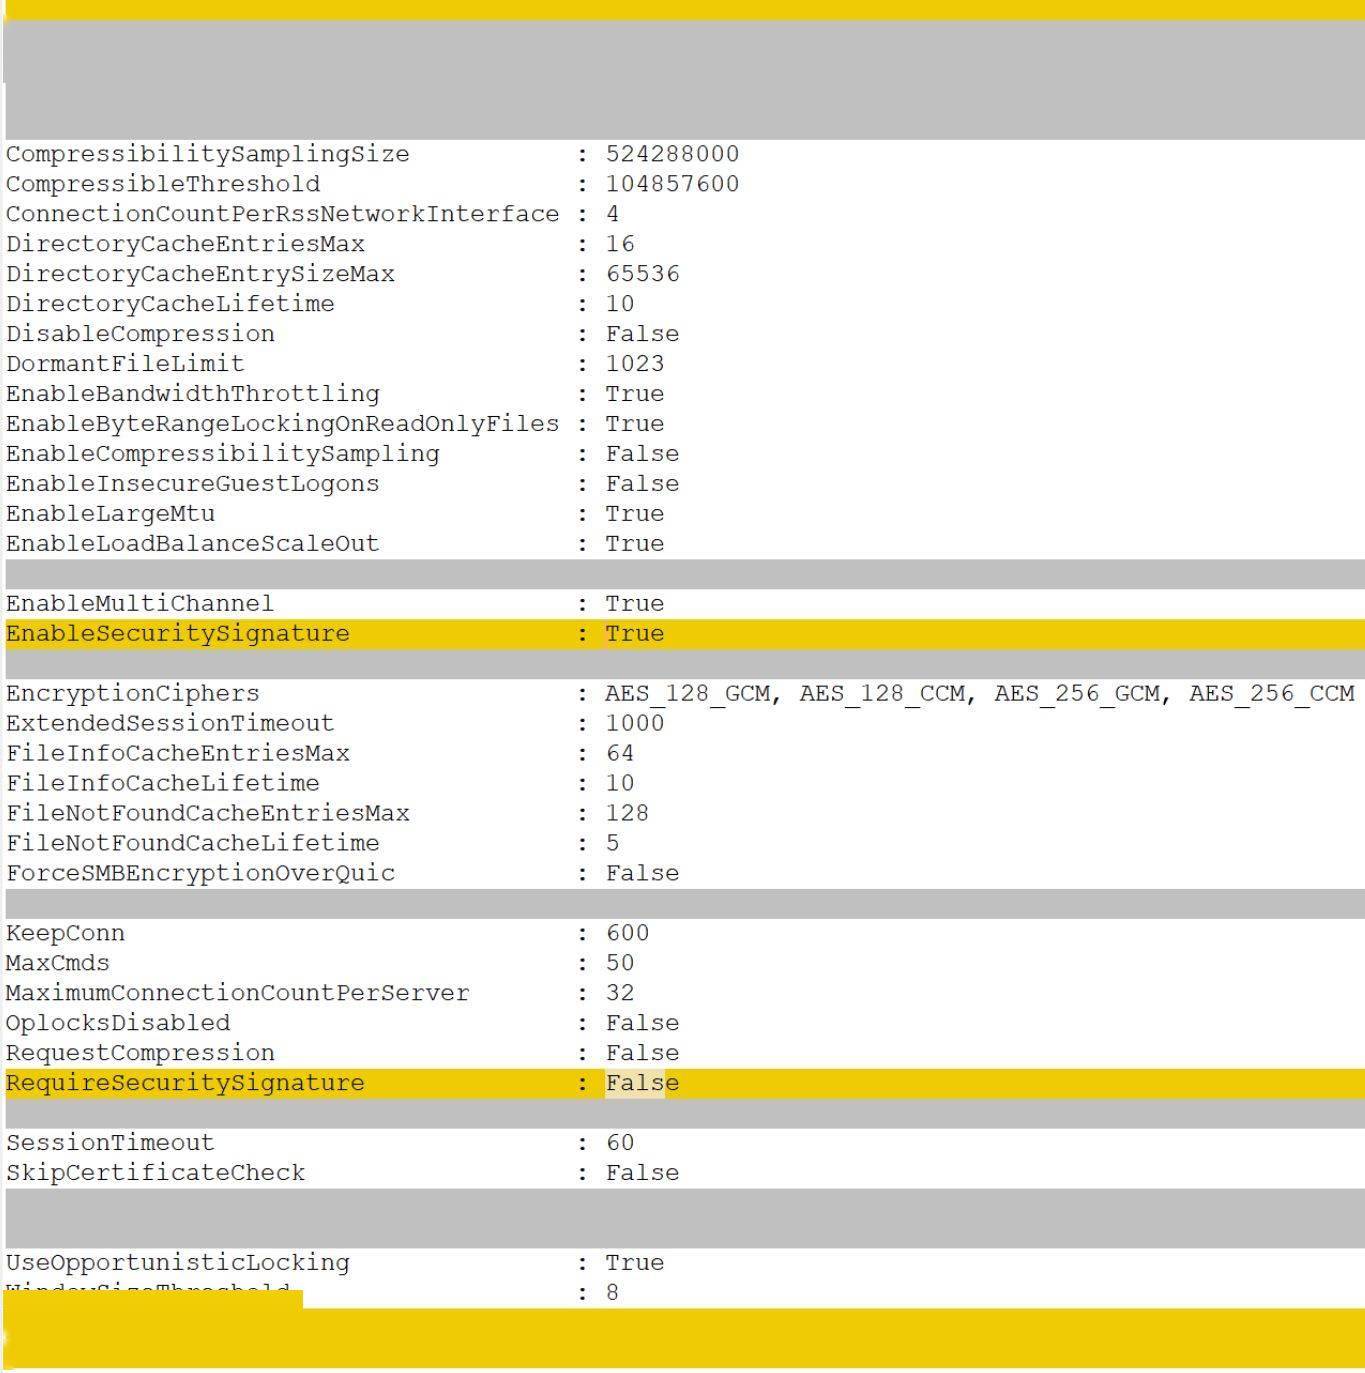This screenshot has width=1365, height=1373.
Task: Click the AES_256_GCM cipher value
Action: click(1077, 694)
